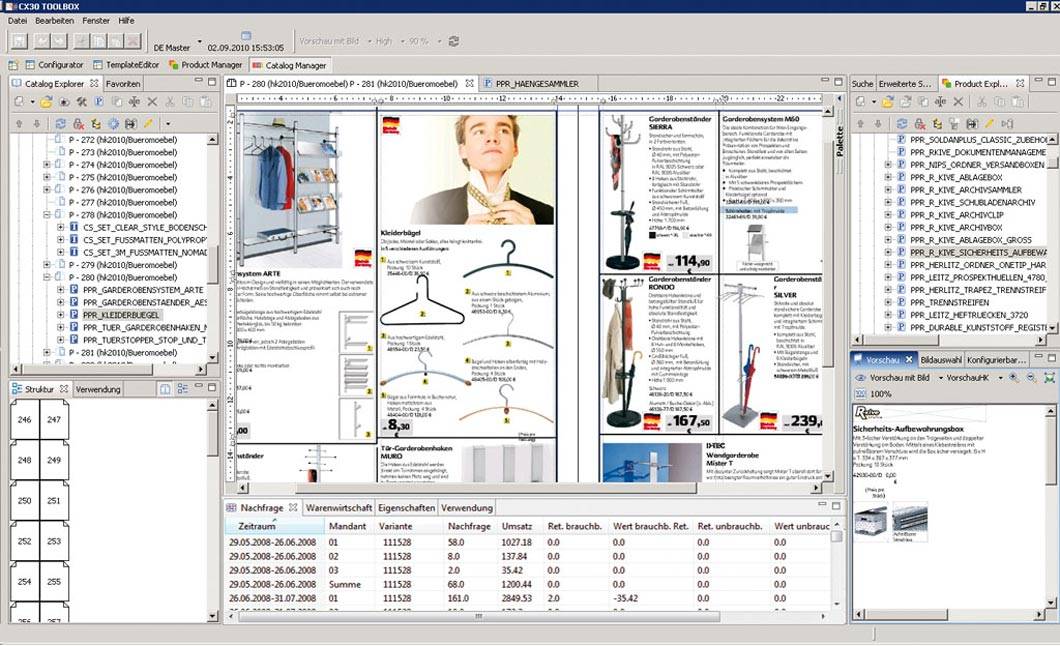
Task: Click the Nachfrage table horizontal scrollbar
Action: click(x=527, y=616)
